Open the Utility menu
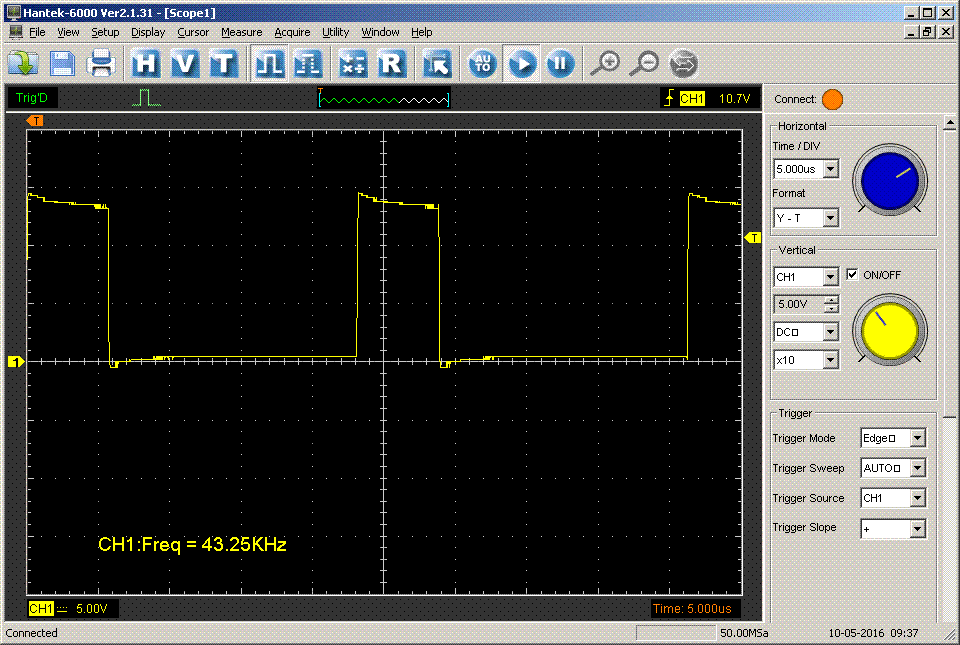This screenshot has height=645, width=960. tap(335, 32)
